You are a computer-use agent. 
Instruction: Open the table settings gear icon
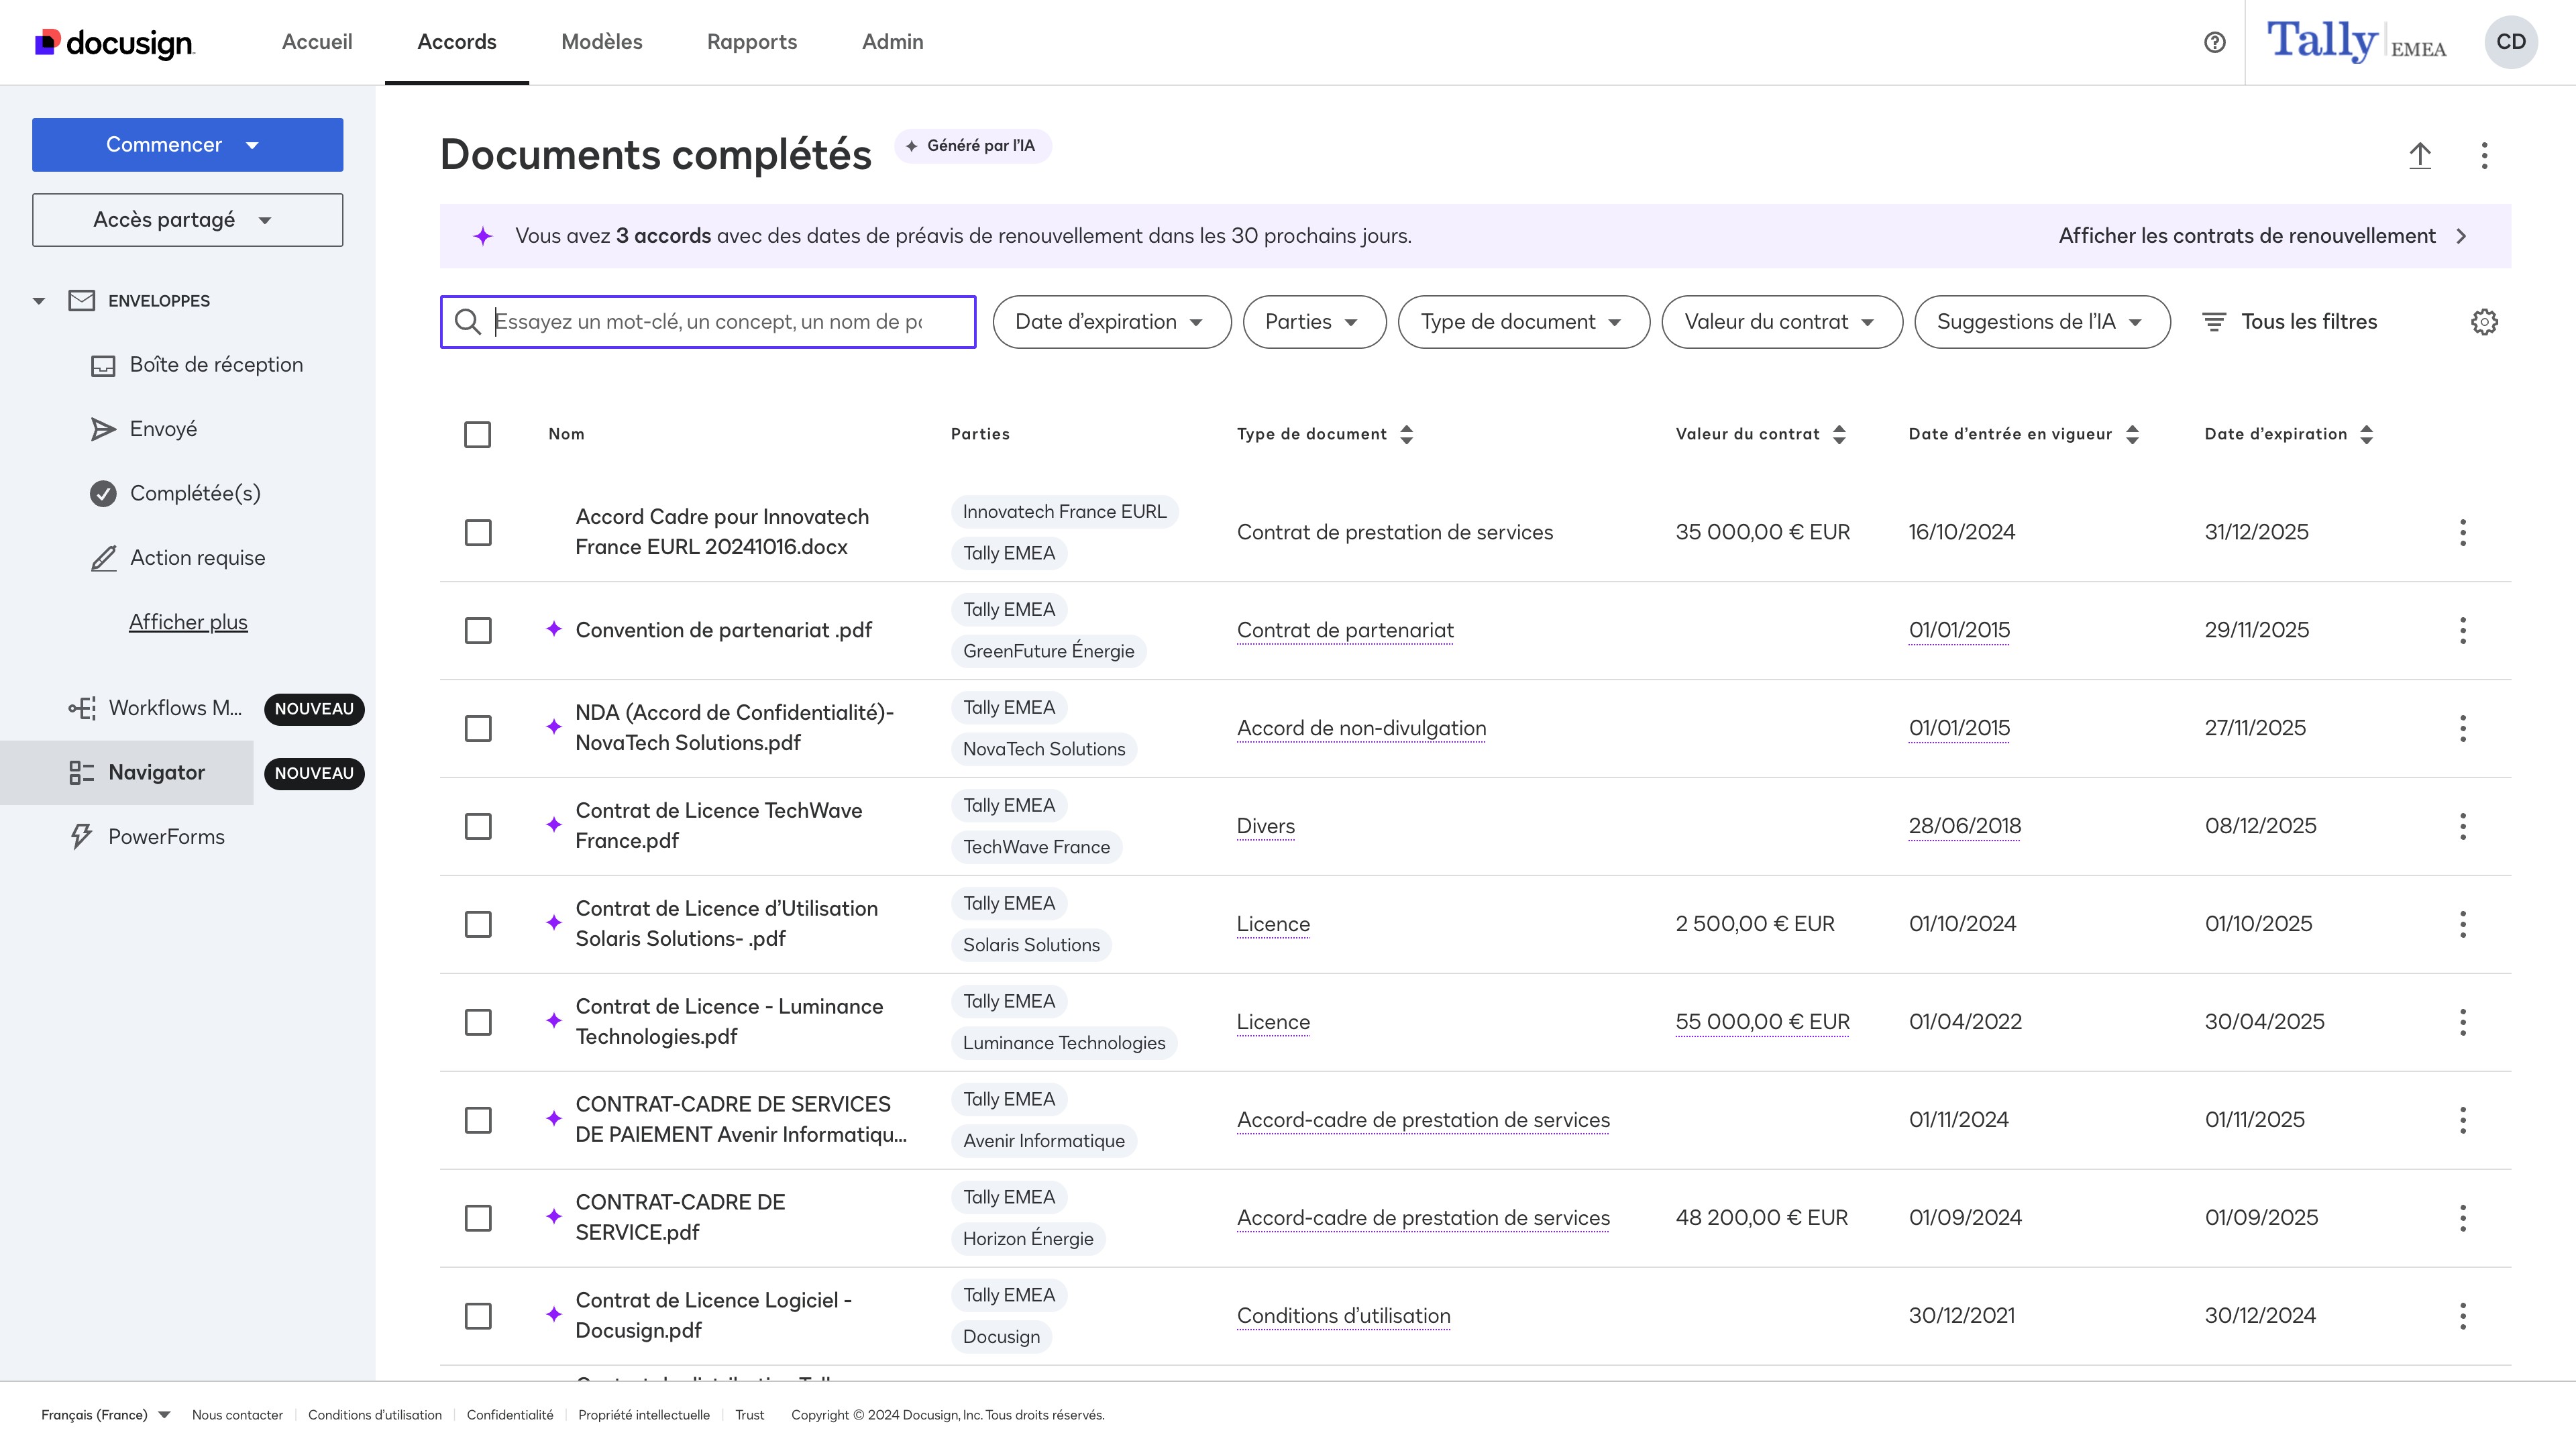(2484, 322)
